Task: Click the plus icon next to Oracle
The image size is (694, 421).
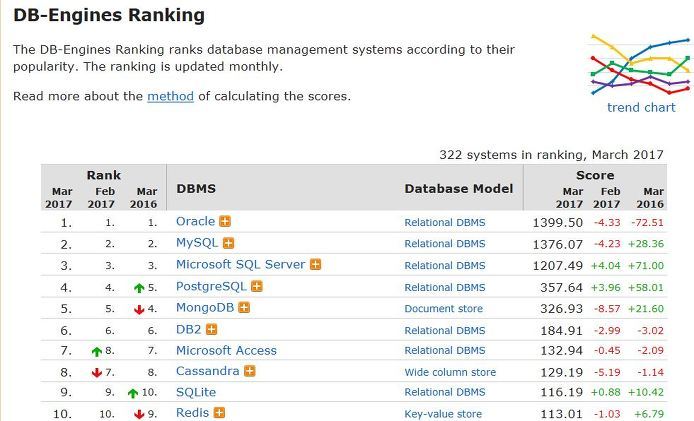Action: point(225,221)
